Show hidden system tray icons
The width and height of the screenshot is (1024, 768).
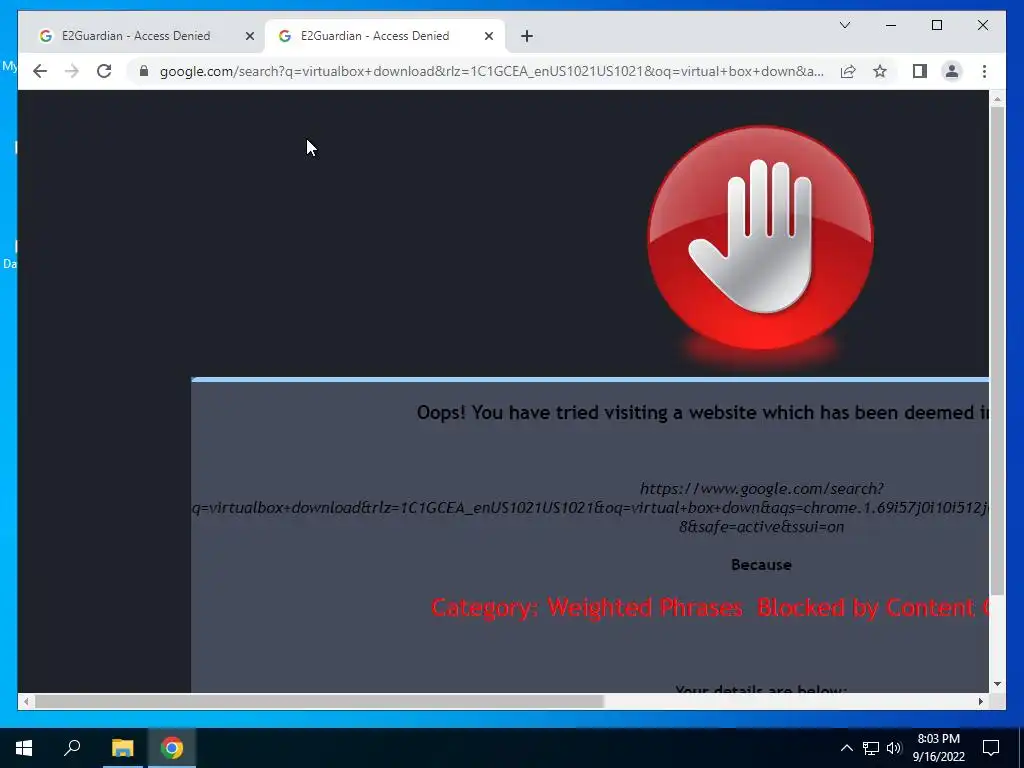846,748
